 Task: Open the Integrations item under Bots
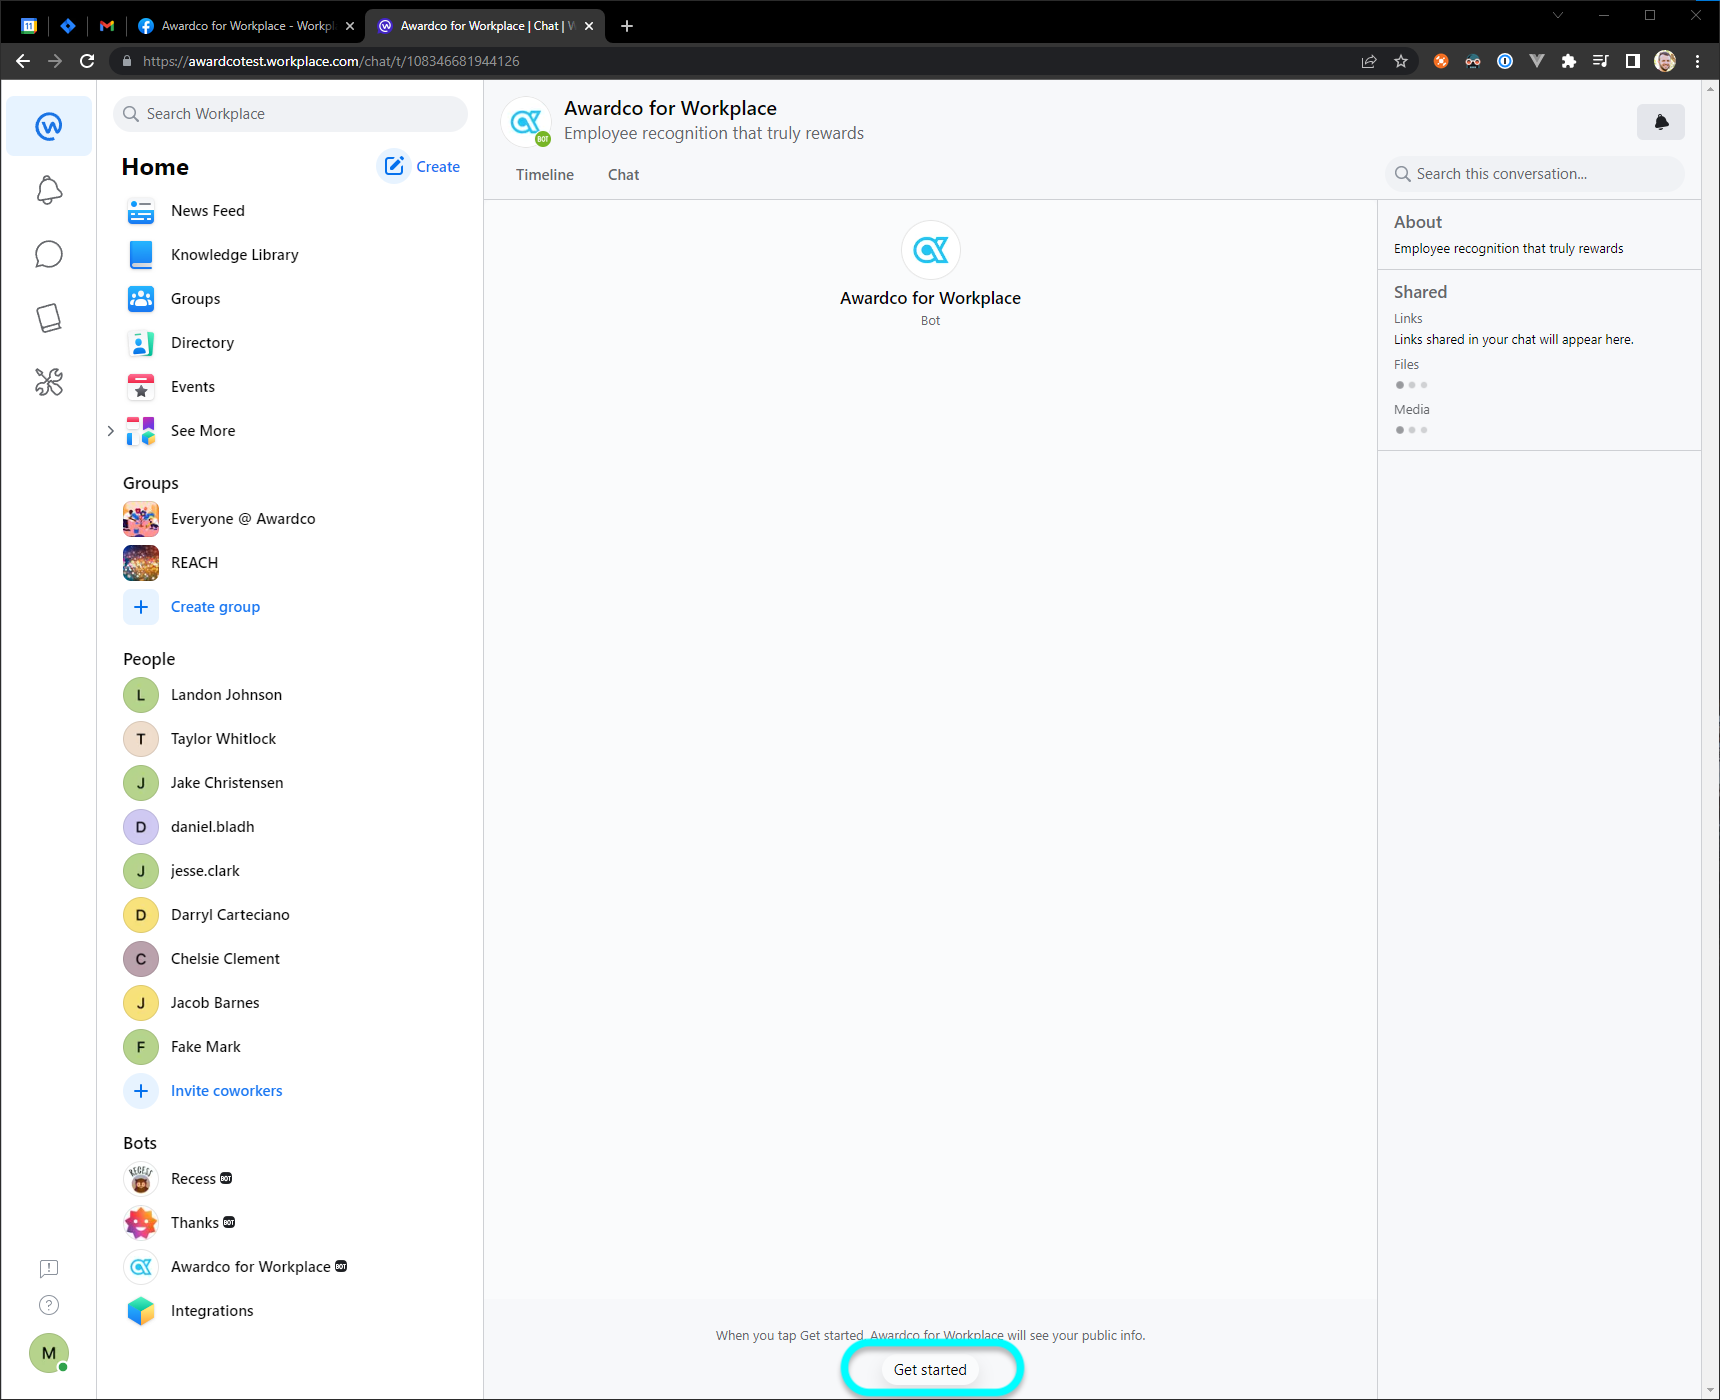point(212,1311)
